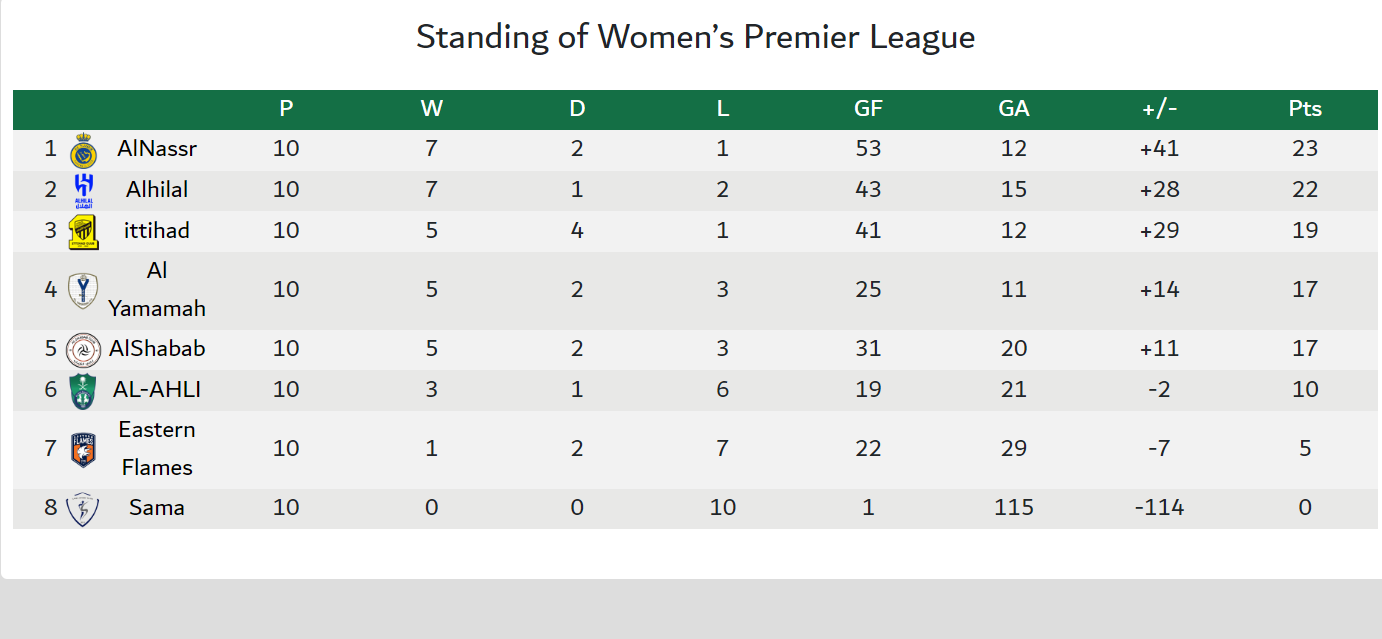
Task: Select the Sama team name
Action: [x=157, y=508]
